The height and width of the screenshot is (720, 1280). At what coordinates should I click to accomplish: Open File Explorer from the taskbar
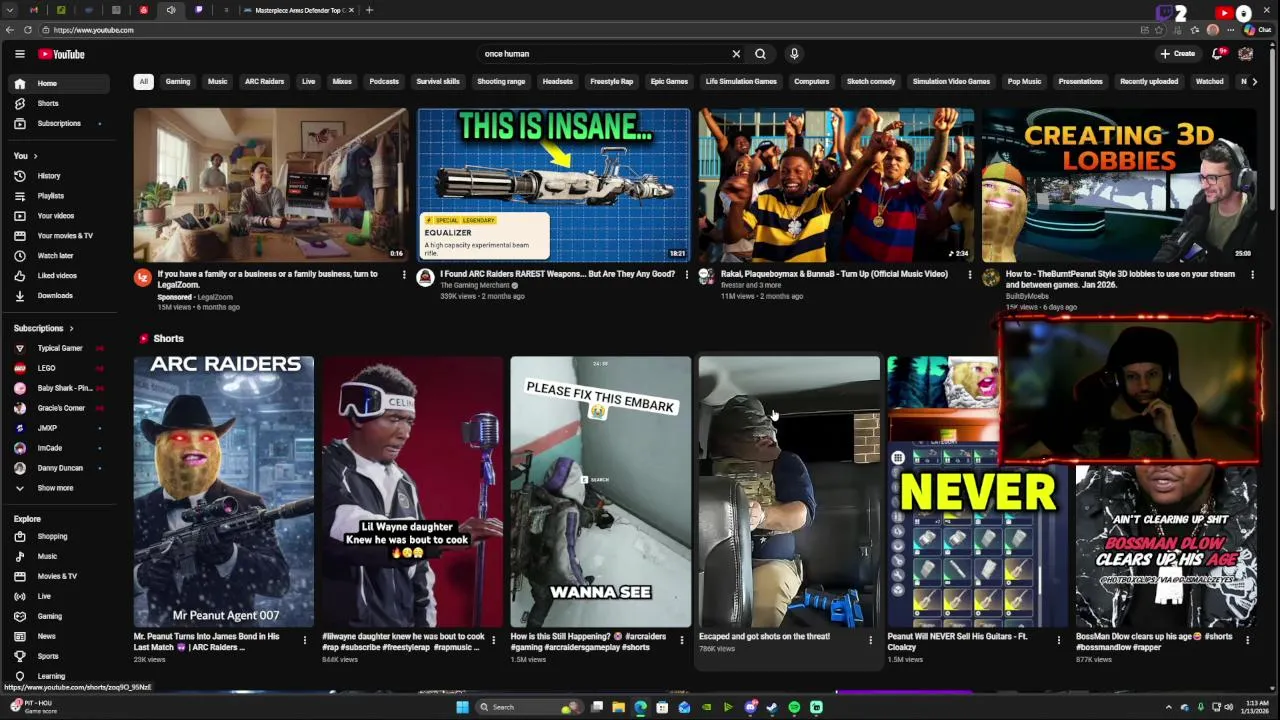pyautogui.click(x=618, y=707)
